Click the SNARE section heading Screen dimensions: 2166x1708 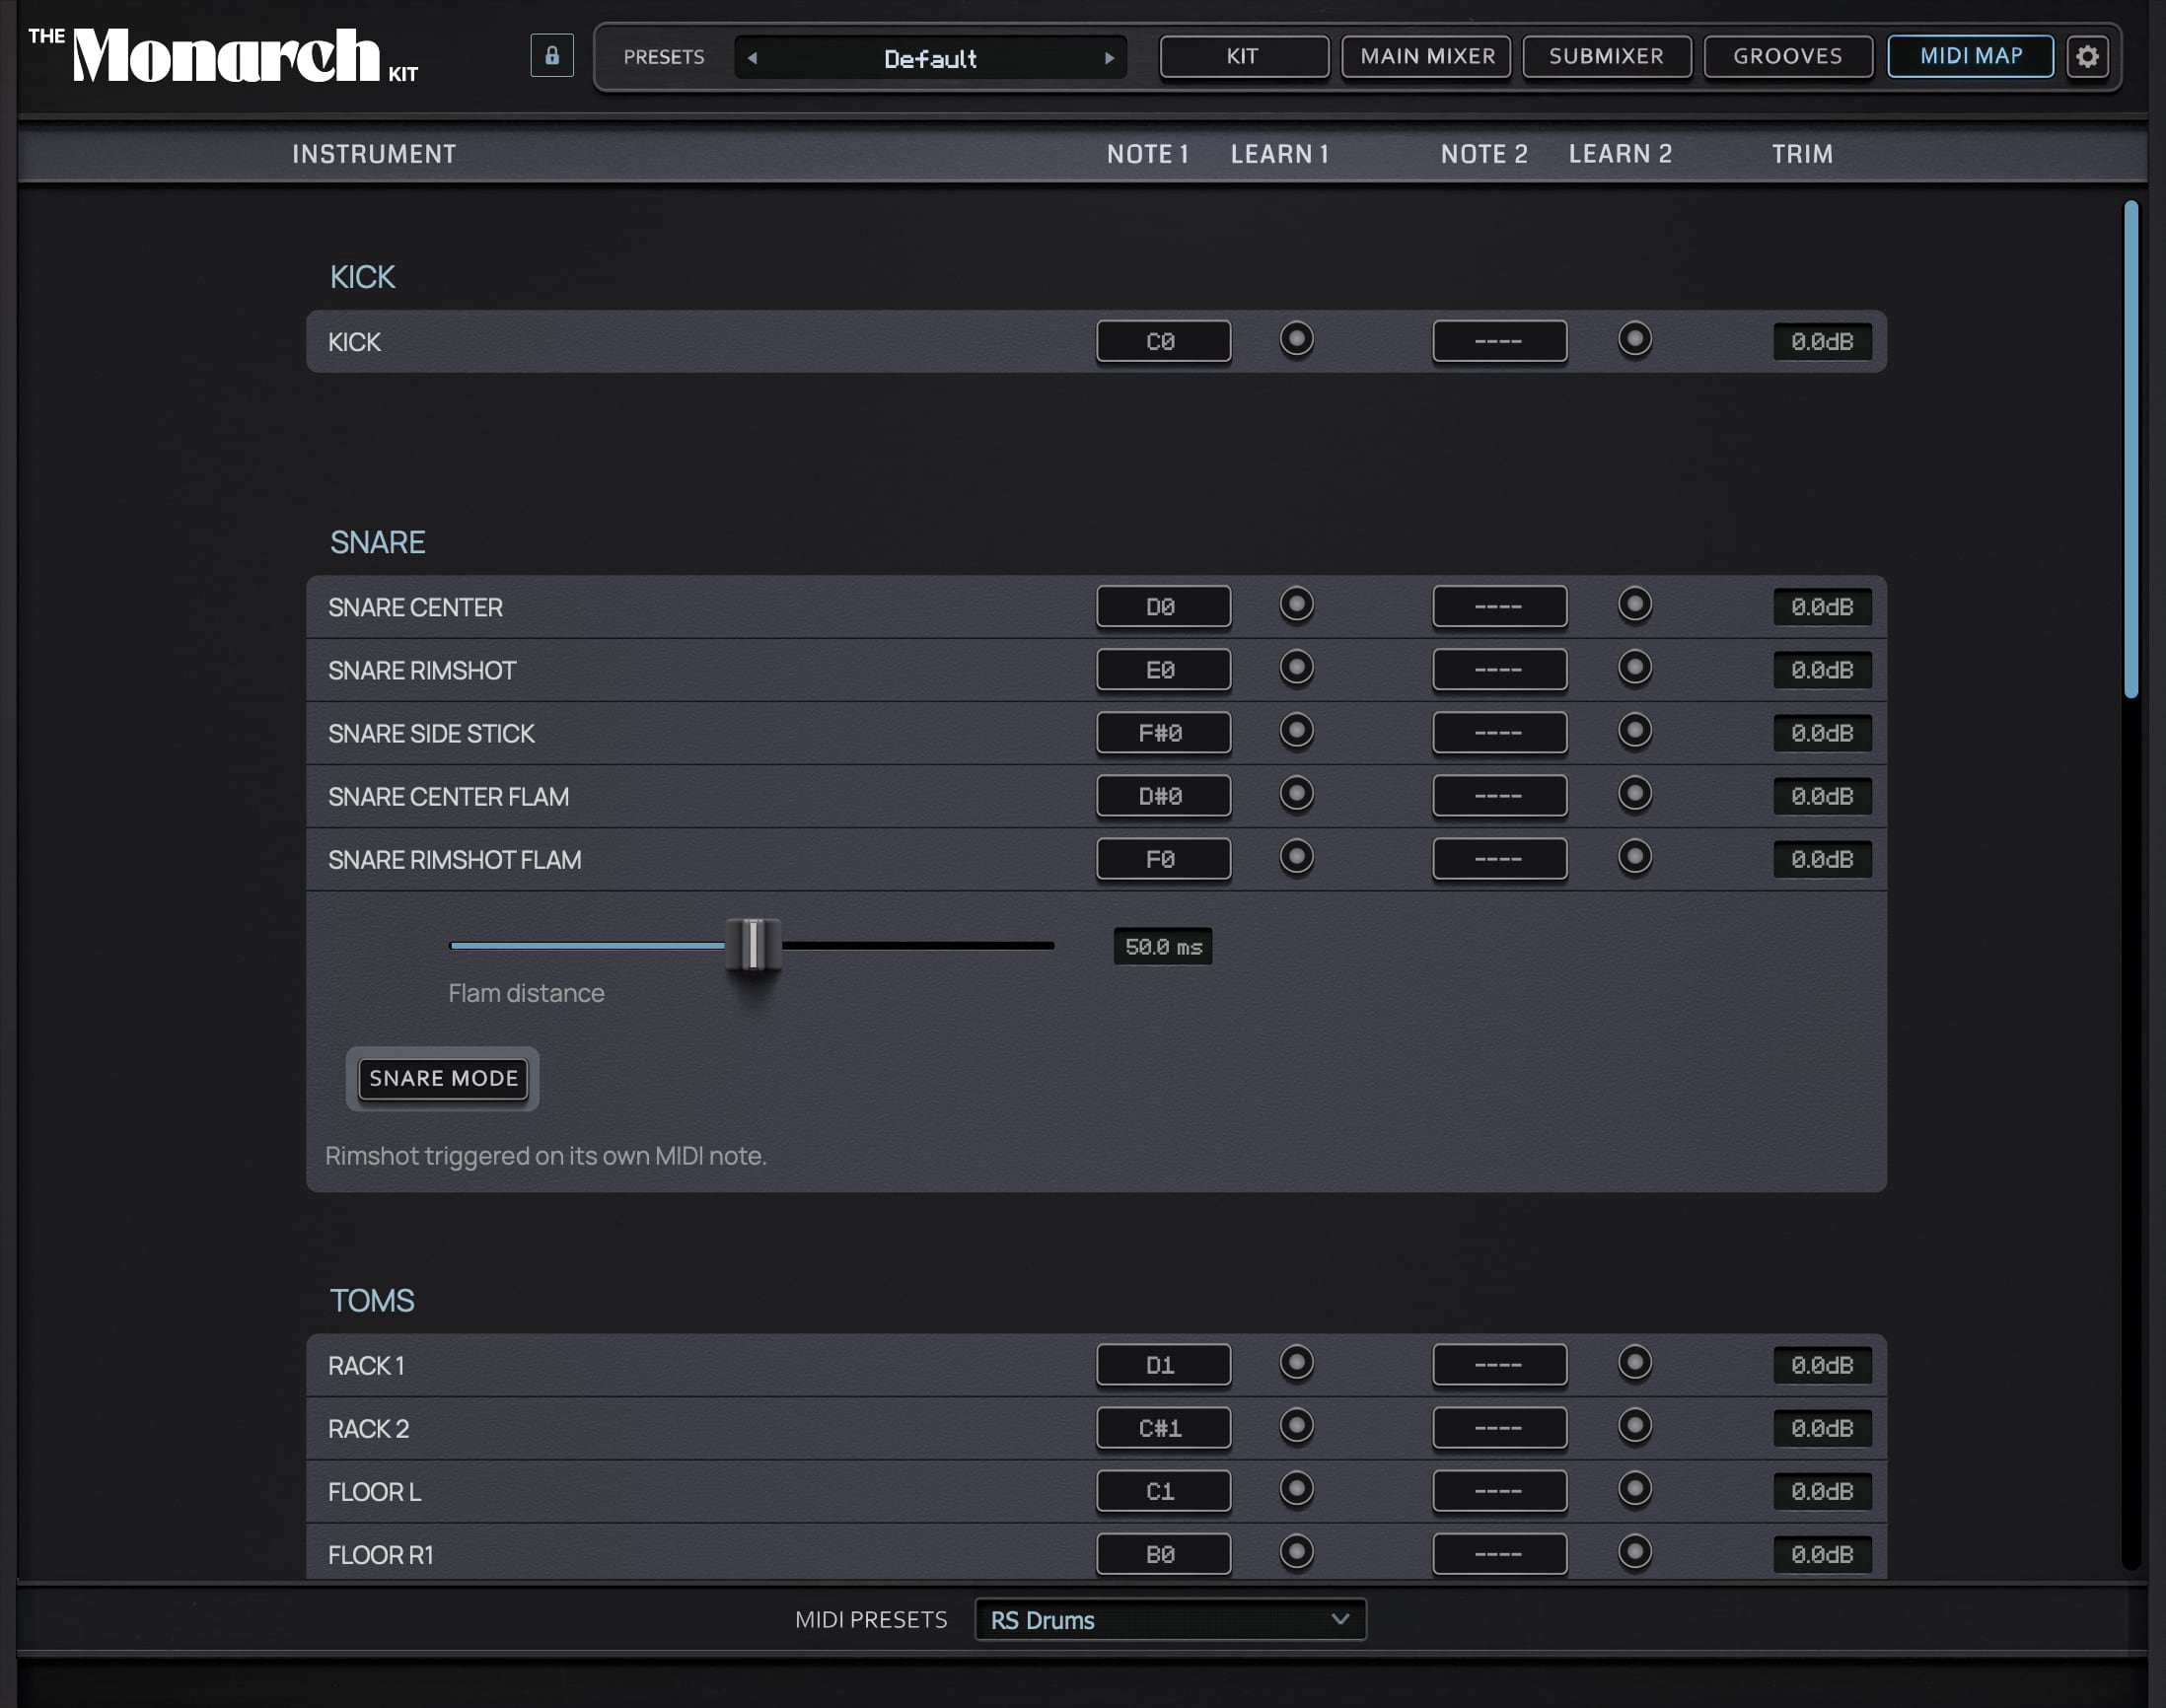tap(377, 542)
